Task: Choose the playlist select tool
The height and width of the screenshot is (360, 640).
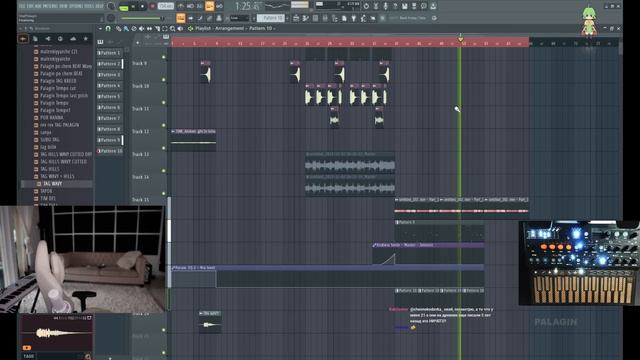Action: coord(165,29)
